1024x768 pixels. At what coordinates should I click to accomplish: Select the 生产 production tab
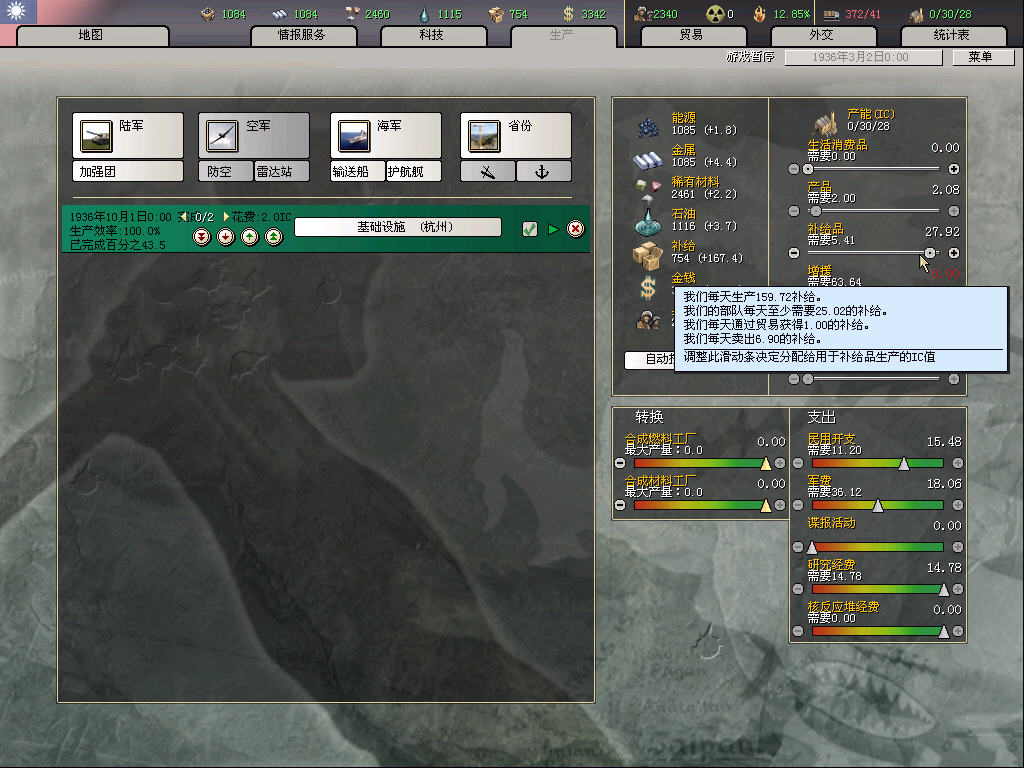563,35
